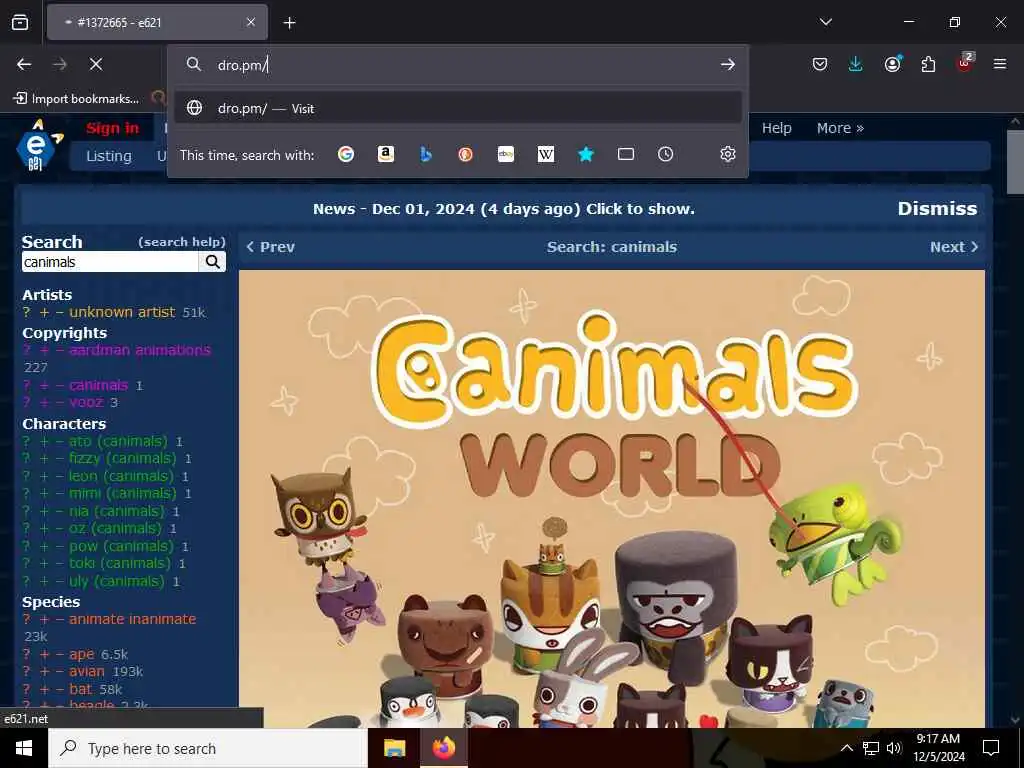Search history with the clock icon
Screen dimensions: 1024x768
665,154
